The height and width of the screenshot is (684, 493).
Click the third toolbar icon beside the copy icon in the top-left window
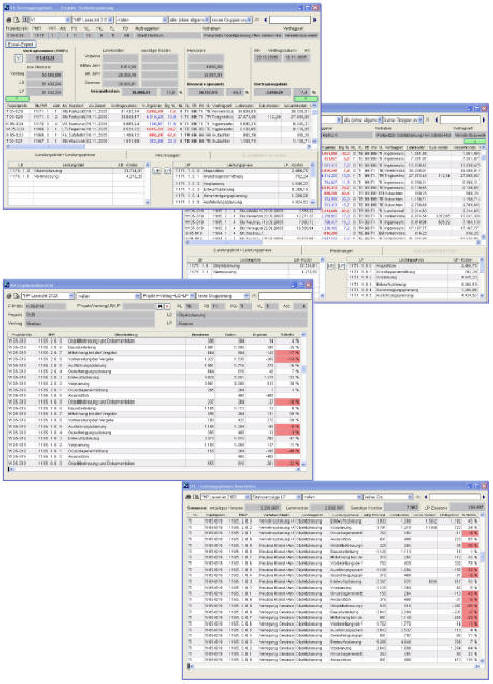[x=25, y=20]
